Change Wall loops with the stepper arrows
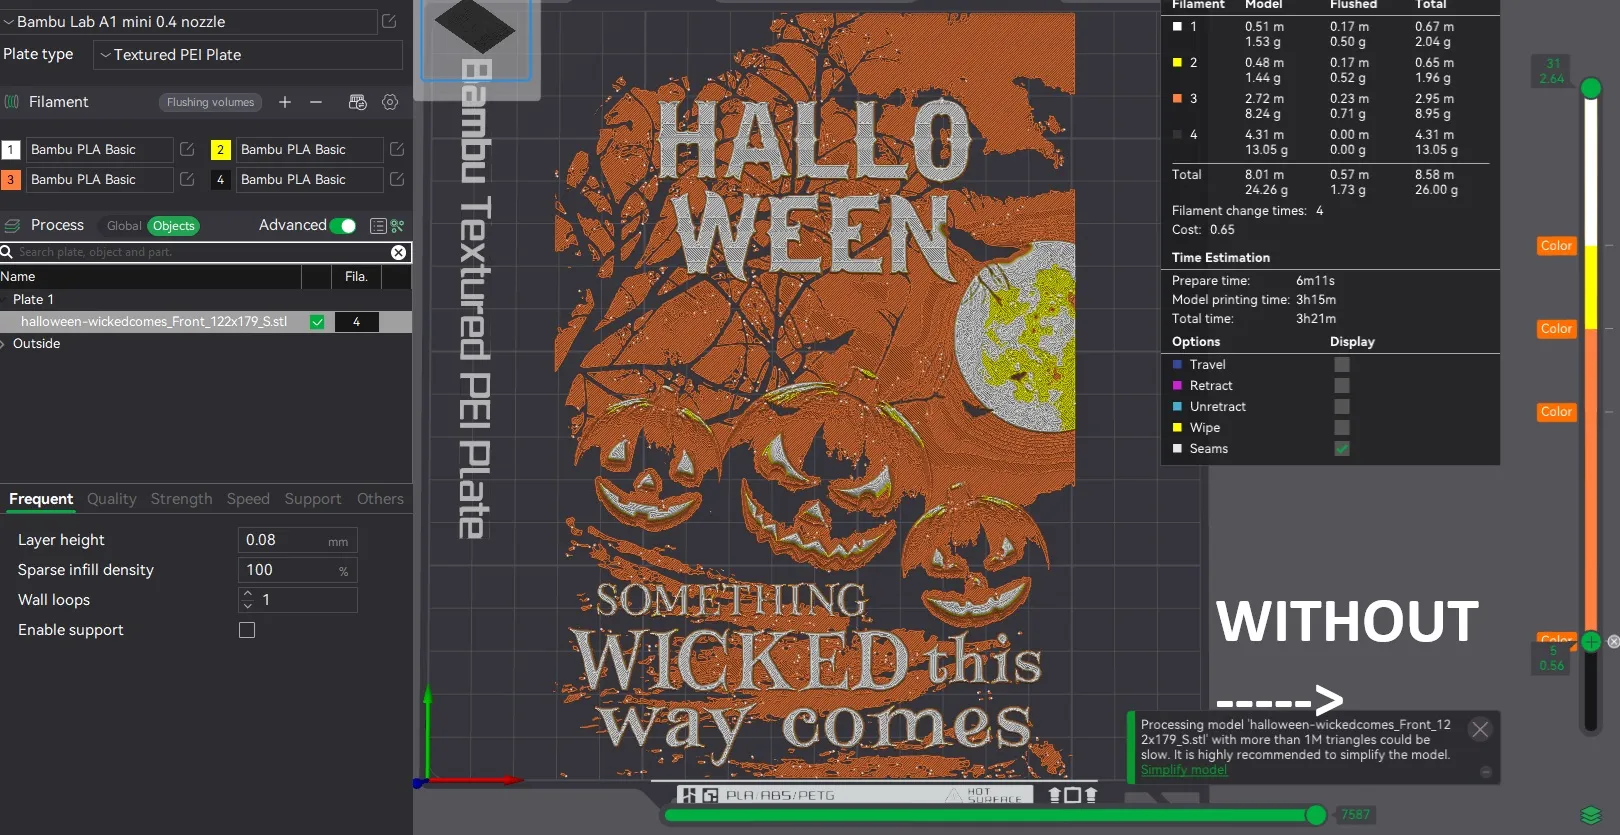This screenshot has width=1620, height=835. tap(247, 600)
